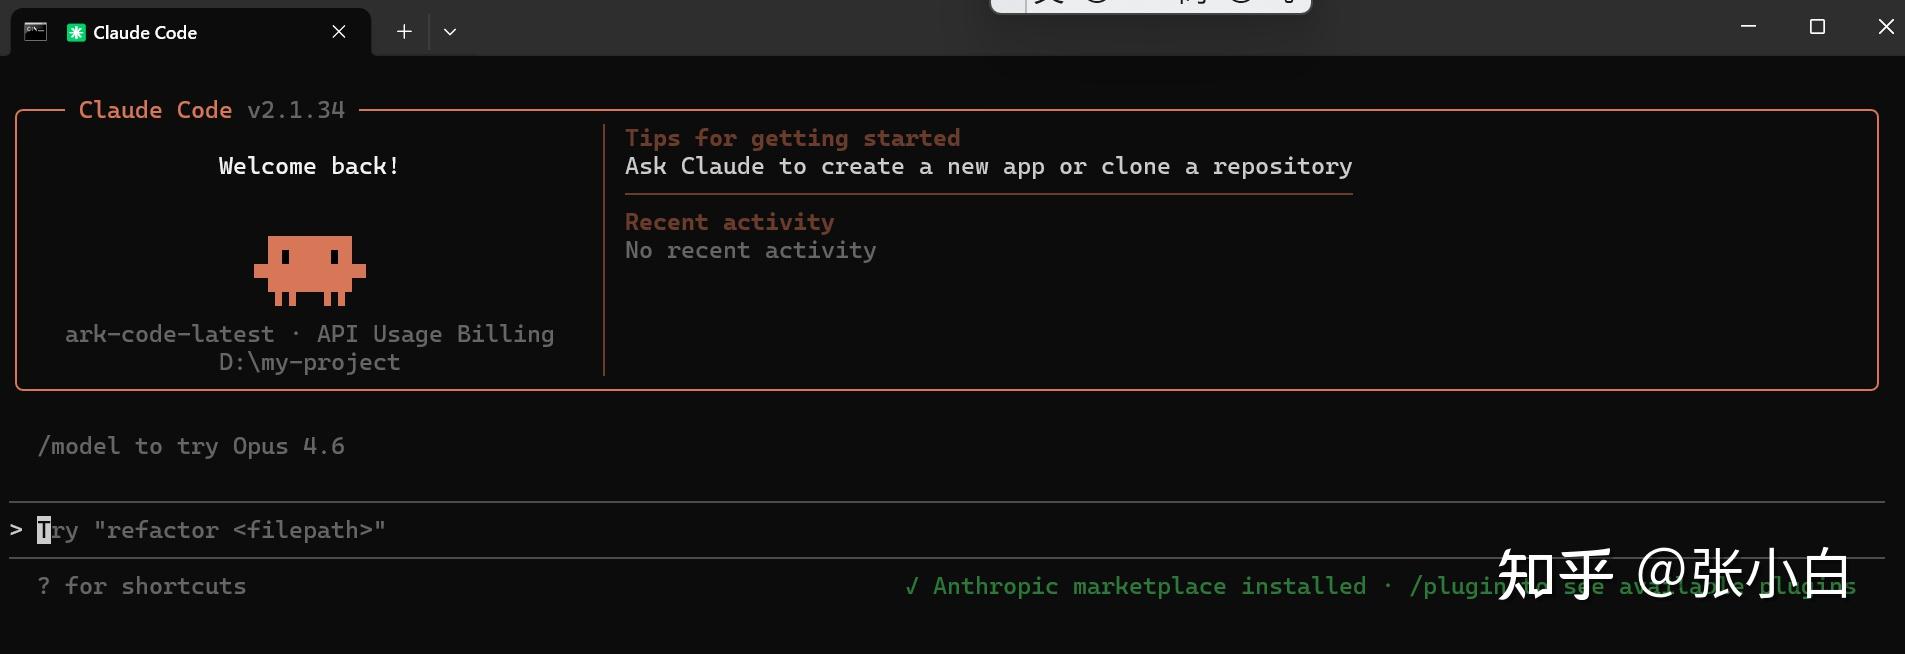Click the green Claude Code tab icon
Image resolution: width=1905 pixels, height=654 pixels.
click(76, 33)
